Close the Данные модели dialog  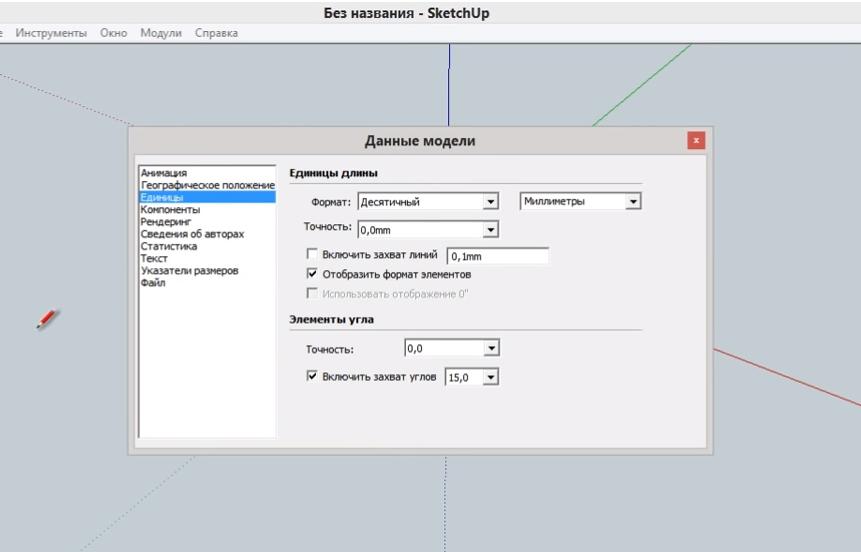click(696, 141)
